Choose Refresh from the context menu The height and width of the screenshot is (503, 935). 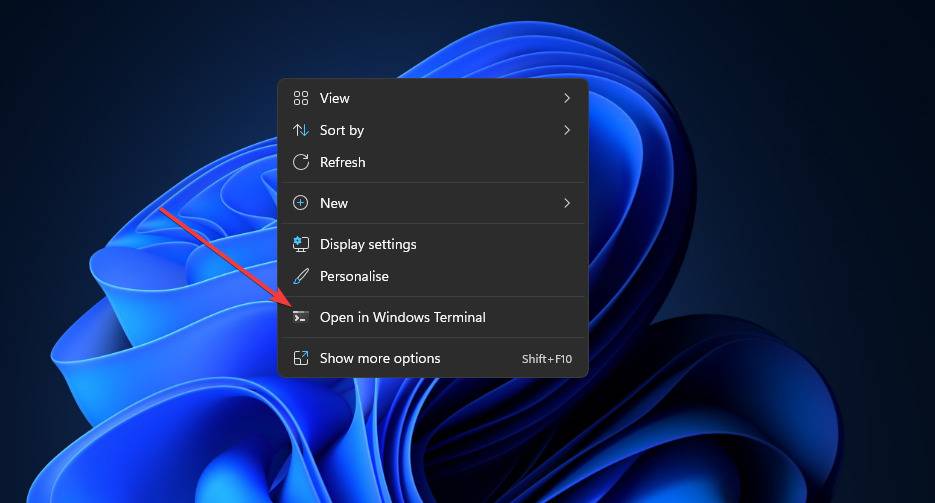point(433,162)
